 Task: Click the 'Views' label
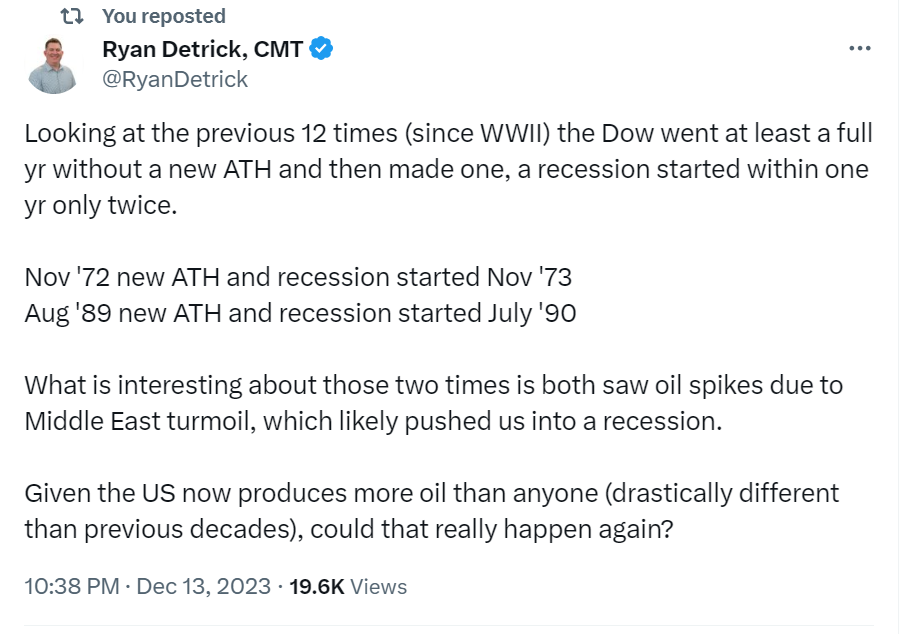coord(378,587)
